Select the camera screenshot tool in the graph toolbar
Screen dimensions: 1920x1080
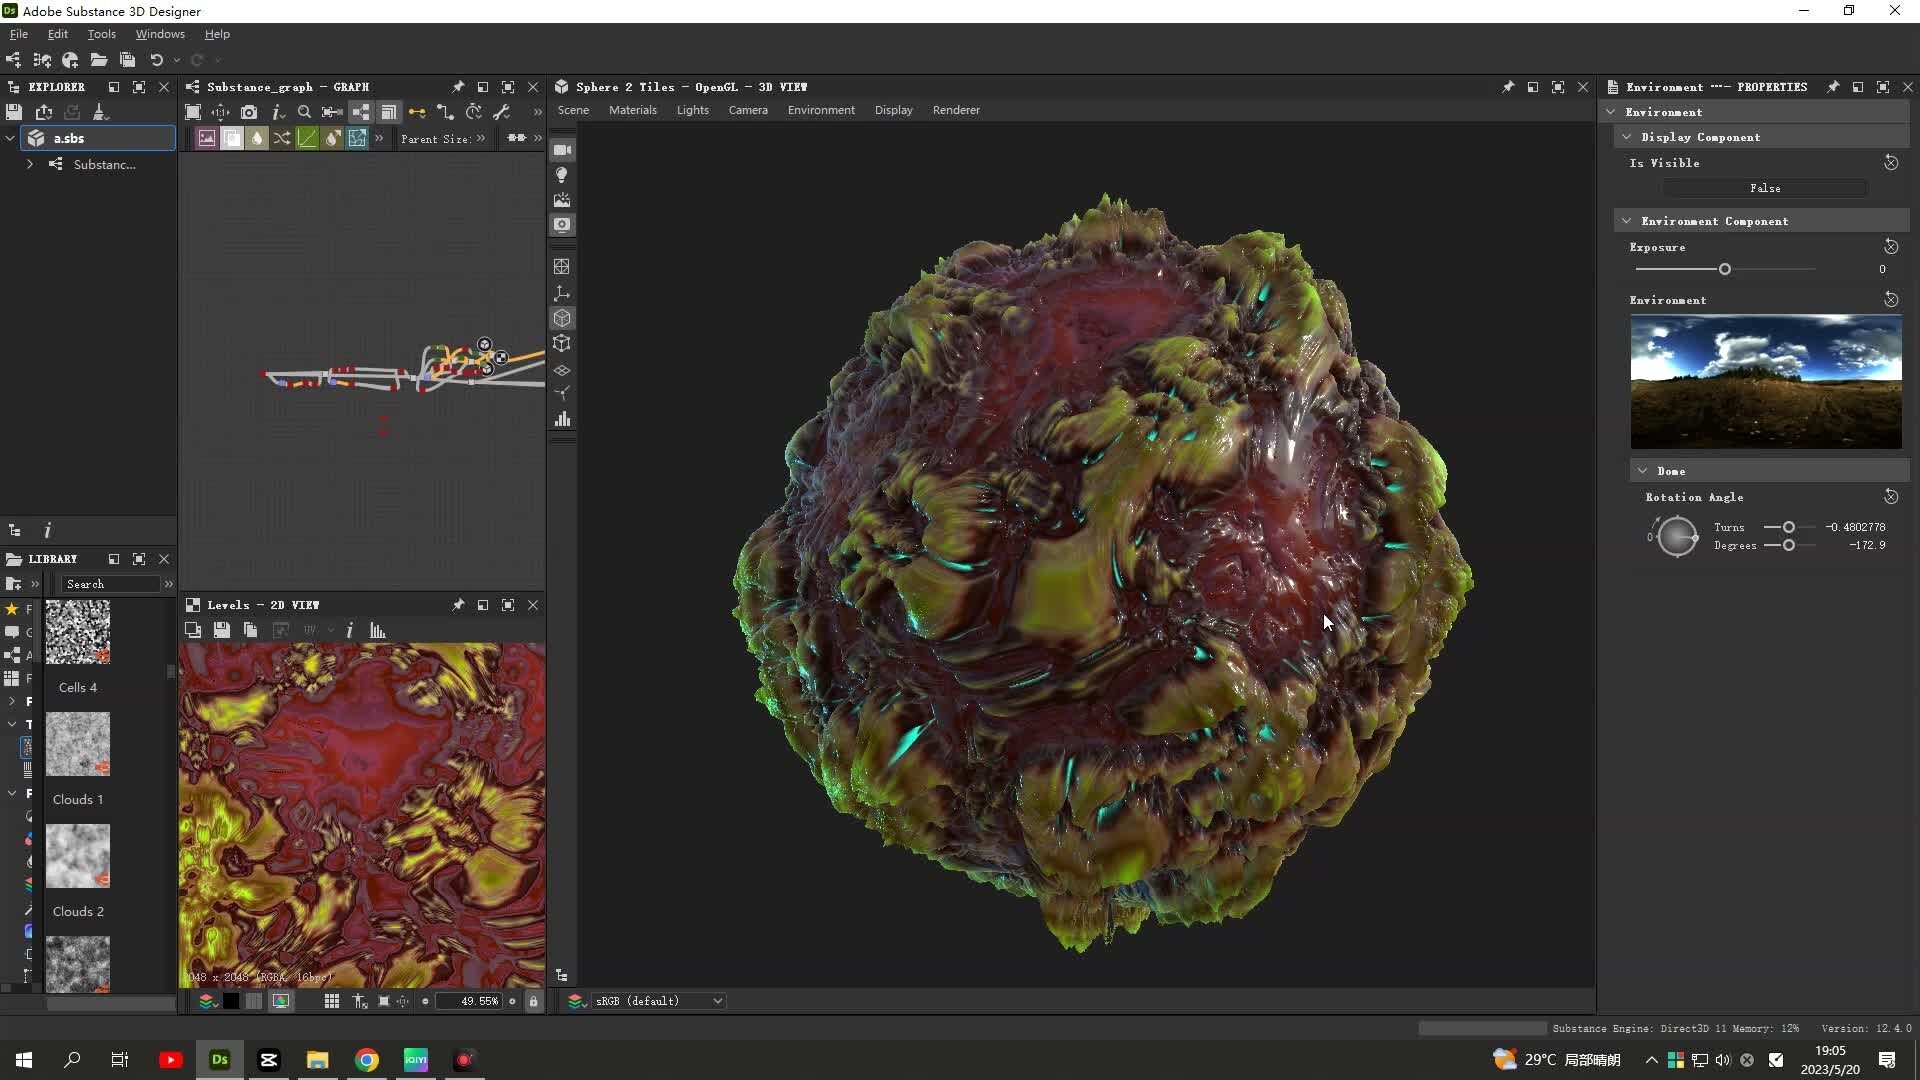click(x=249, y=112)
